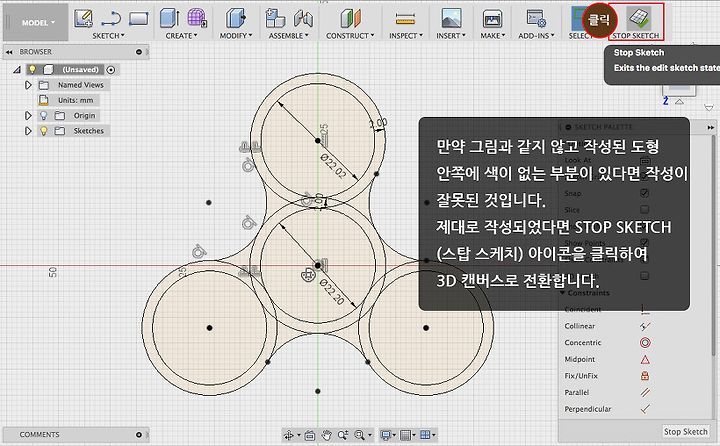This screenshot has width=720, height=446.
Task: Select the Create Sketch tool icon
Action: click(x=84, y=18)
